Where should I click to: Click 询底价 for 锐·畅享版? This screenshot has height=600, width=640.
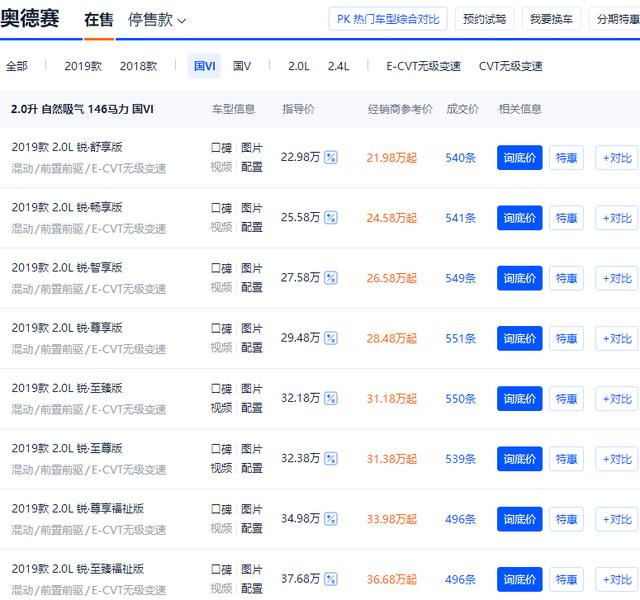pos(520,218)
